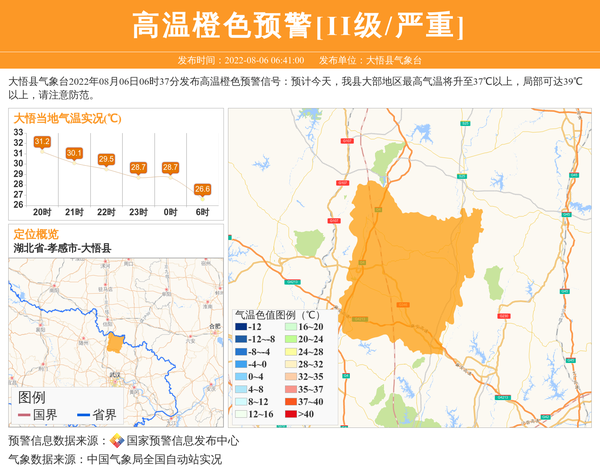This screenshot has height=471, width=600.
Task: Select the 26.6 data point at 6时
Action: coord(202,188)
